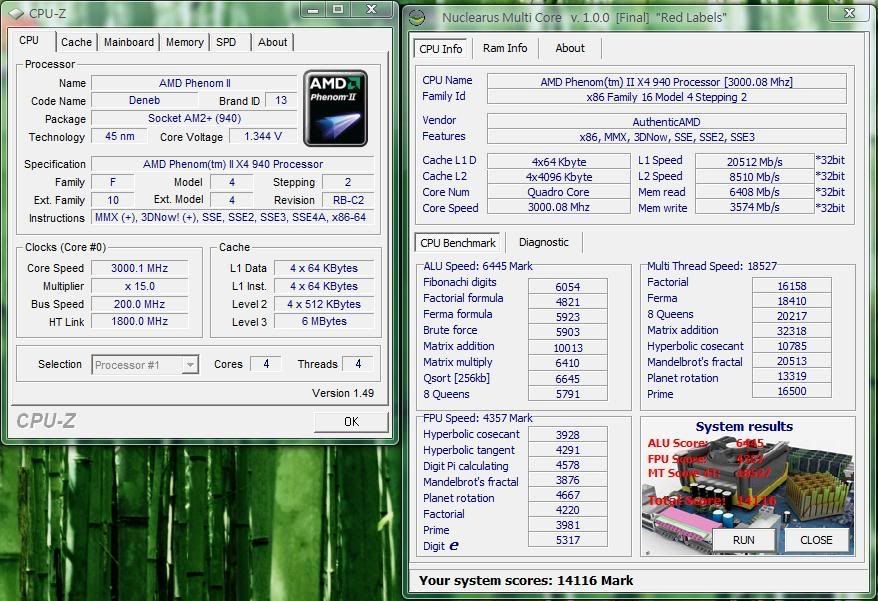Image resolution: width=878 pixels, height=601 pixels.
Task: Switch to the Diagnostic tab
Action: (544, 242)
